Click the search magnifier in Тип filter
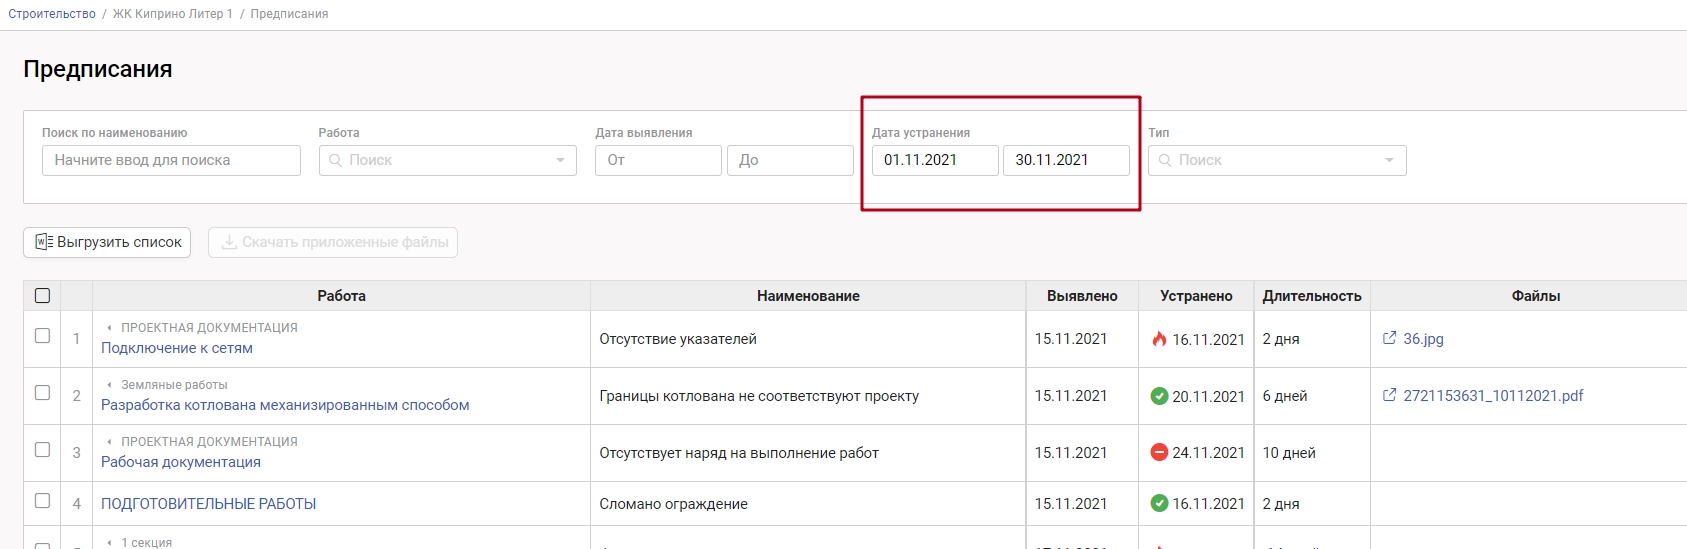Viewport: 1687px width, 549px height. [1165, 161]
